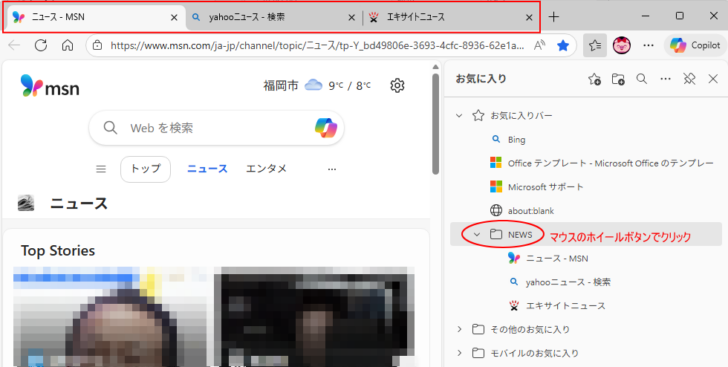
Task: Expand the その他のお気に入り folder
Action: tap(459, 329)
